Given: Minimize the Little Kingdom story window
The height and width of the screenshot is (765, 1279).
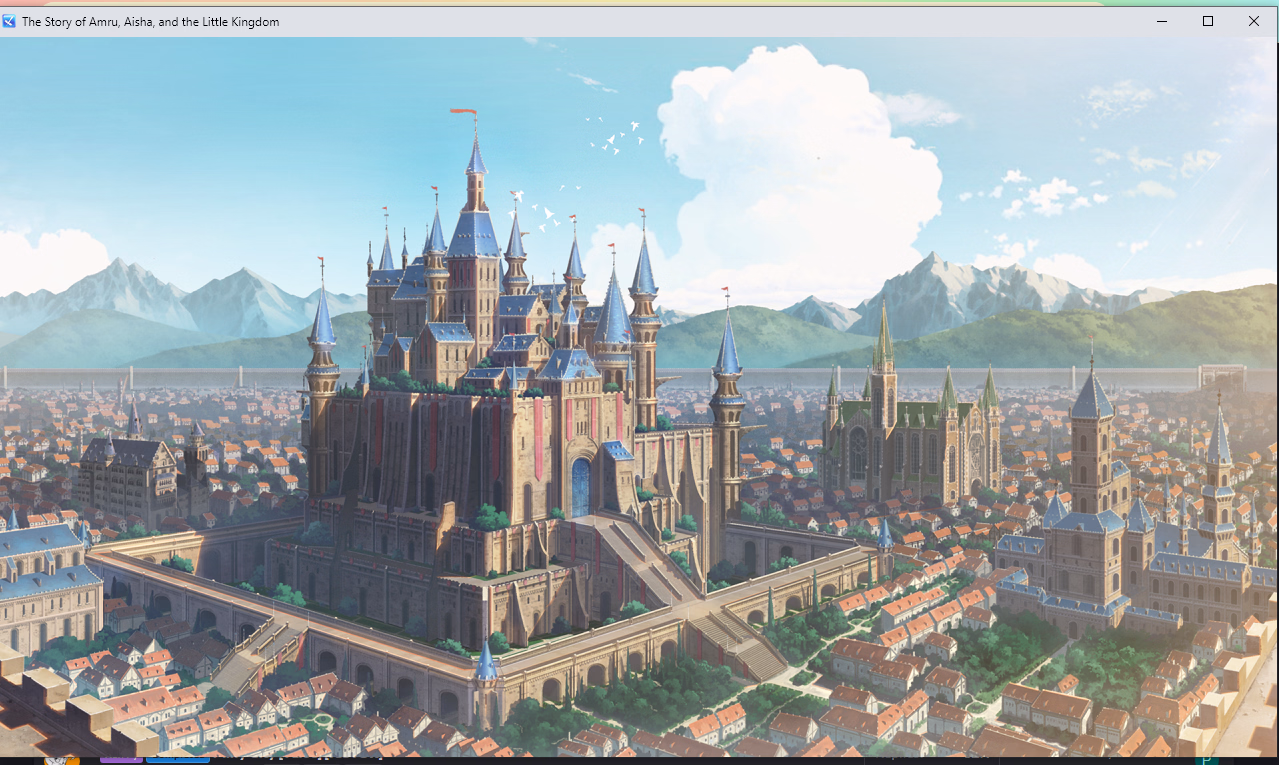Looking at the screenshot, I should pyautogui.click(x=1162, y=21).
